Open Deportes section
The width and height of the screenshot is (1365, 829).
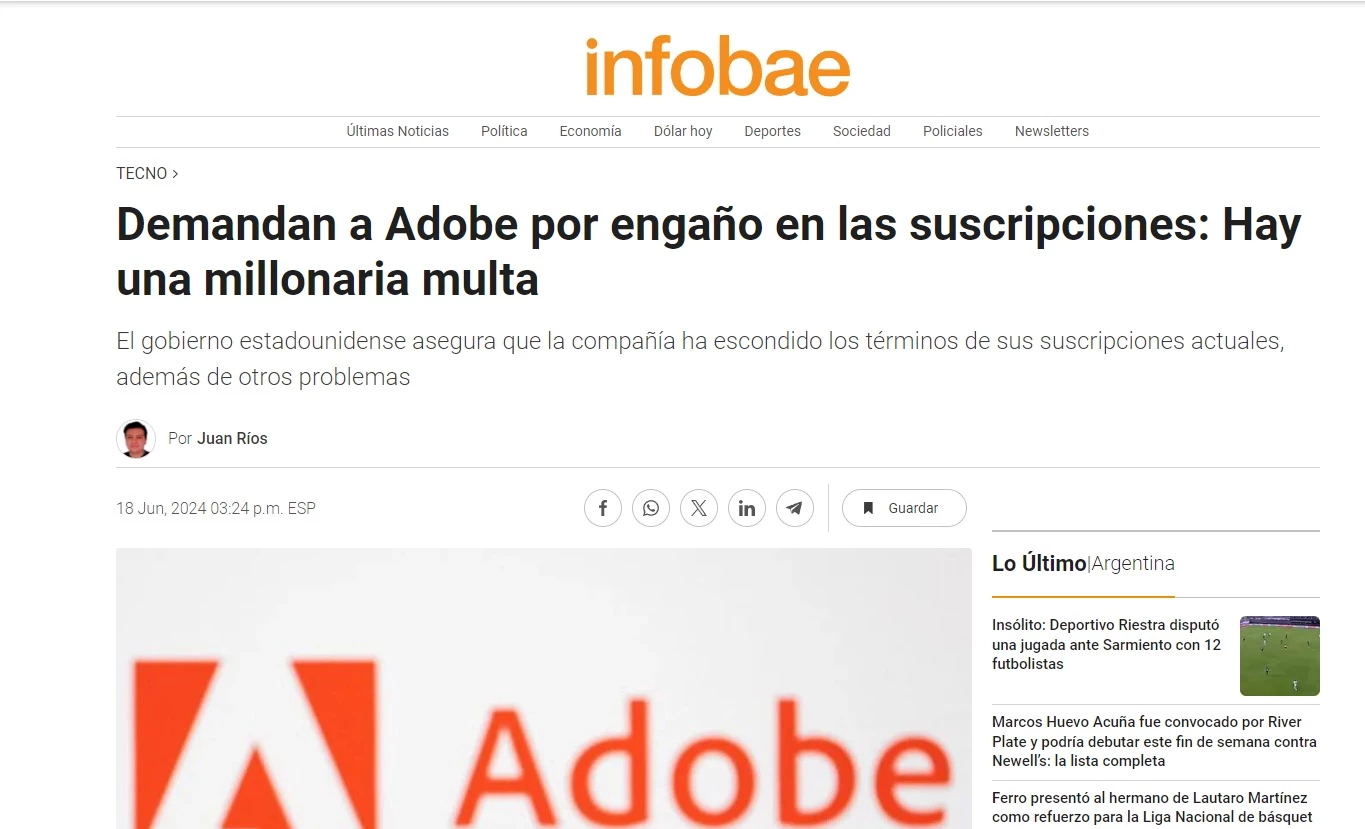(772, 131)
